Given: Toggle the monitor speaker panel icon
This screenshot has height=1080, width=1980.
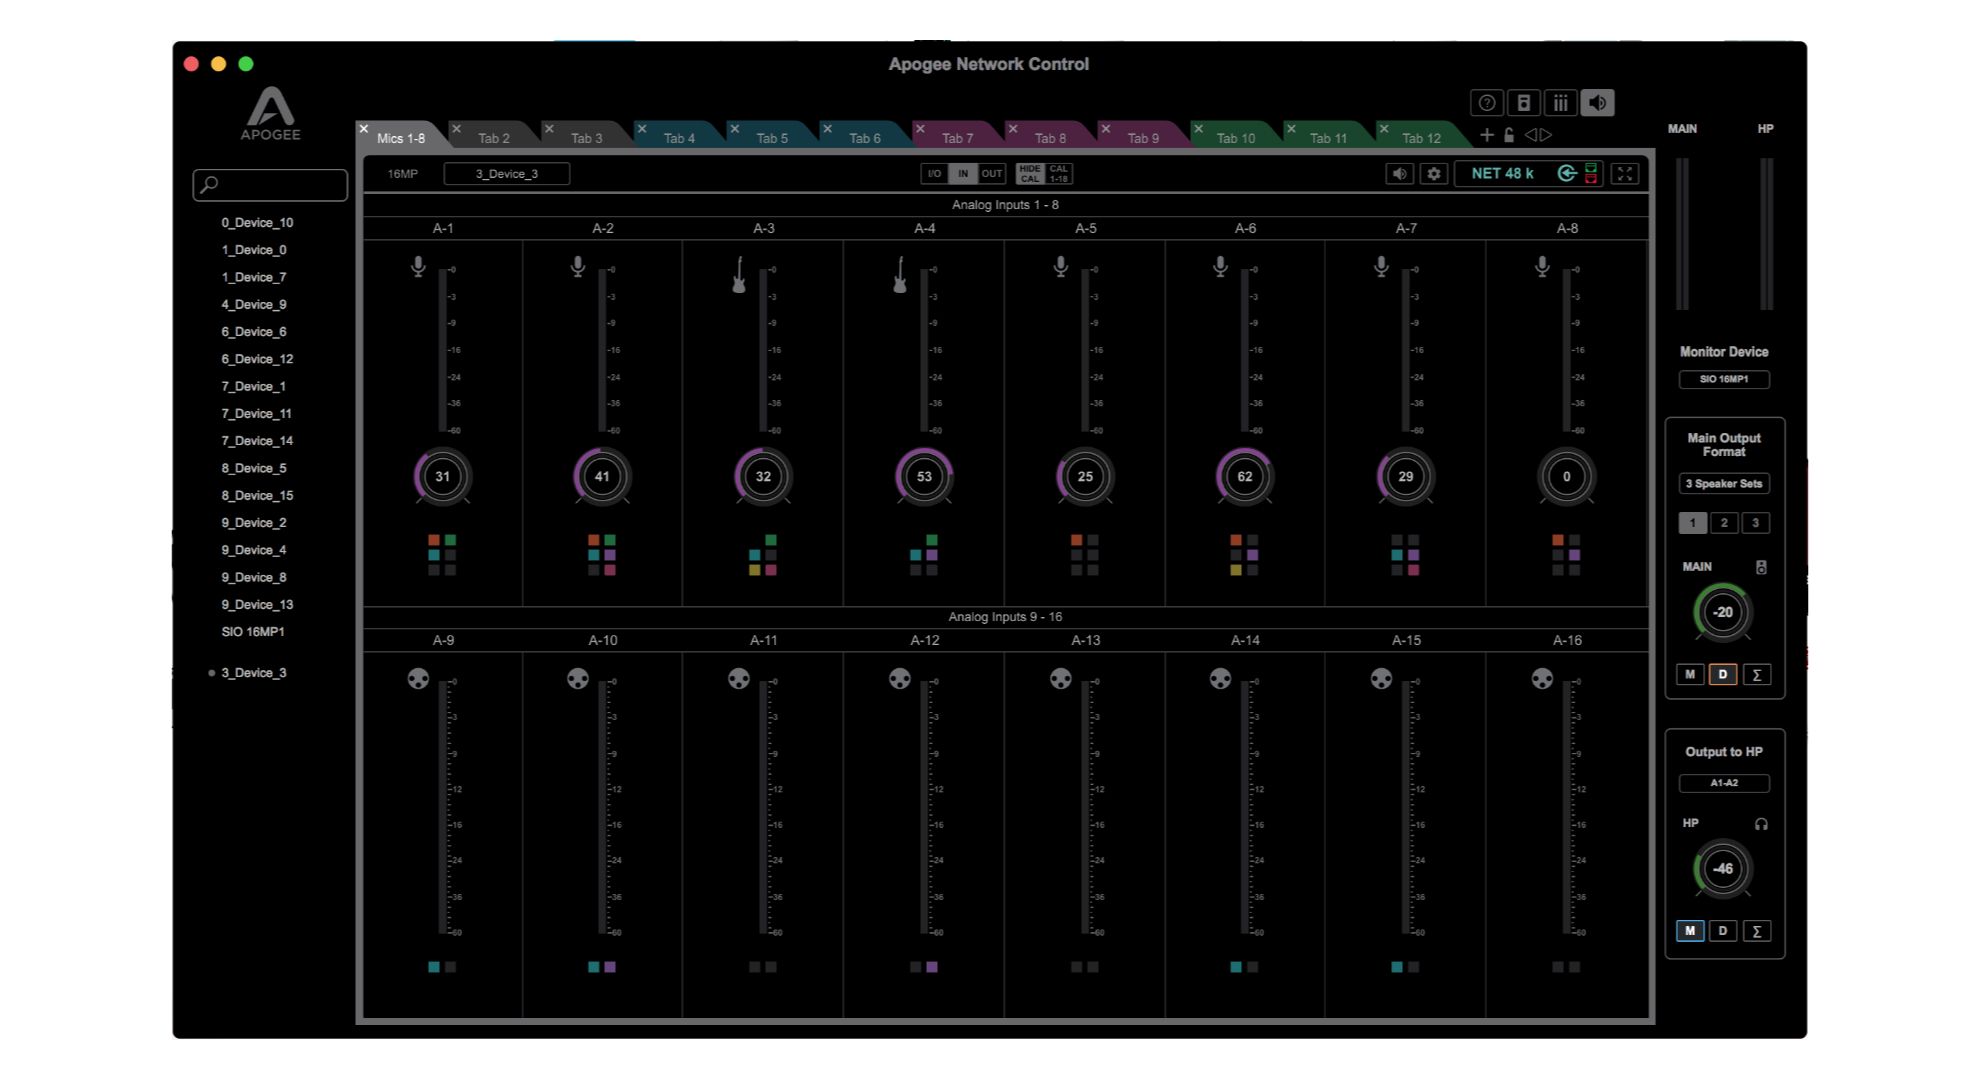Looking at the screenshot, I should [x=1597, y=103].
